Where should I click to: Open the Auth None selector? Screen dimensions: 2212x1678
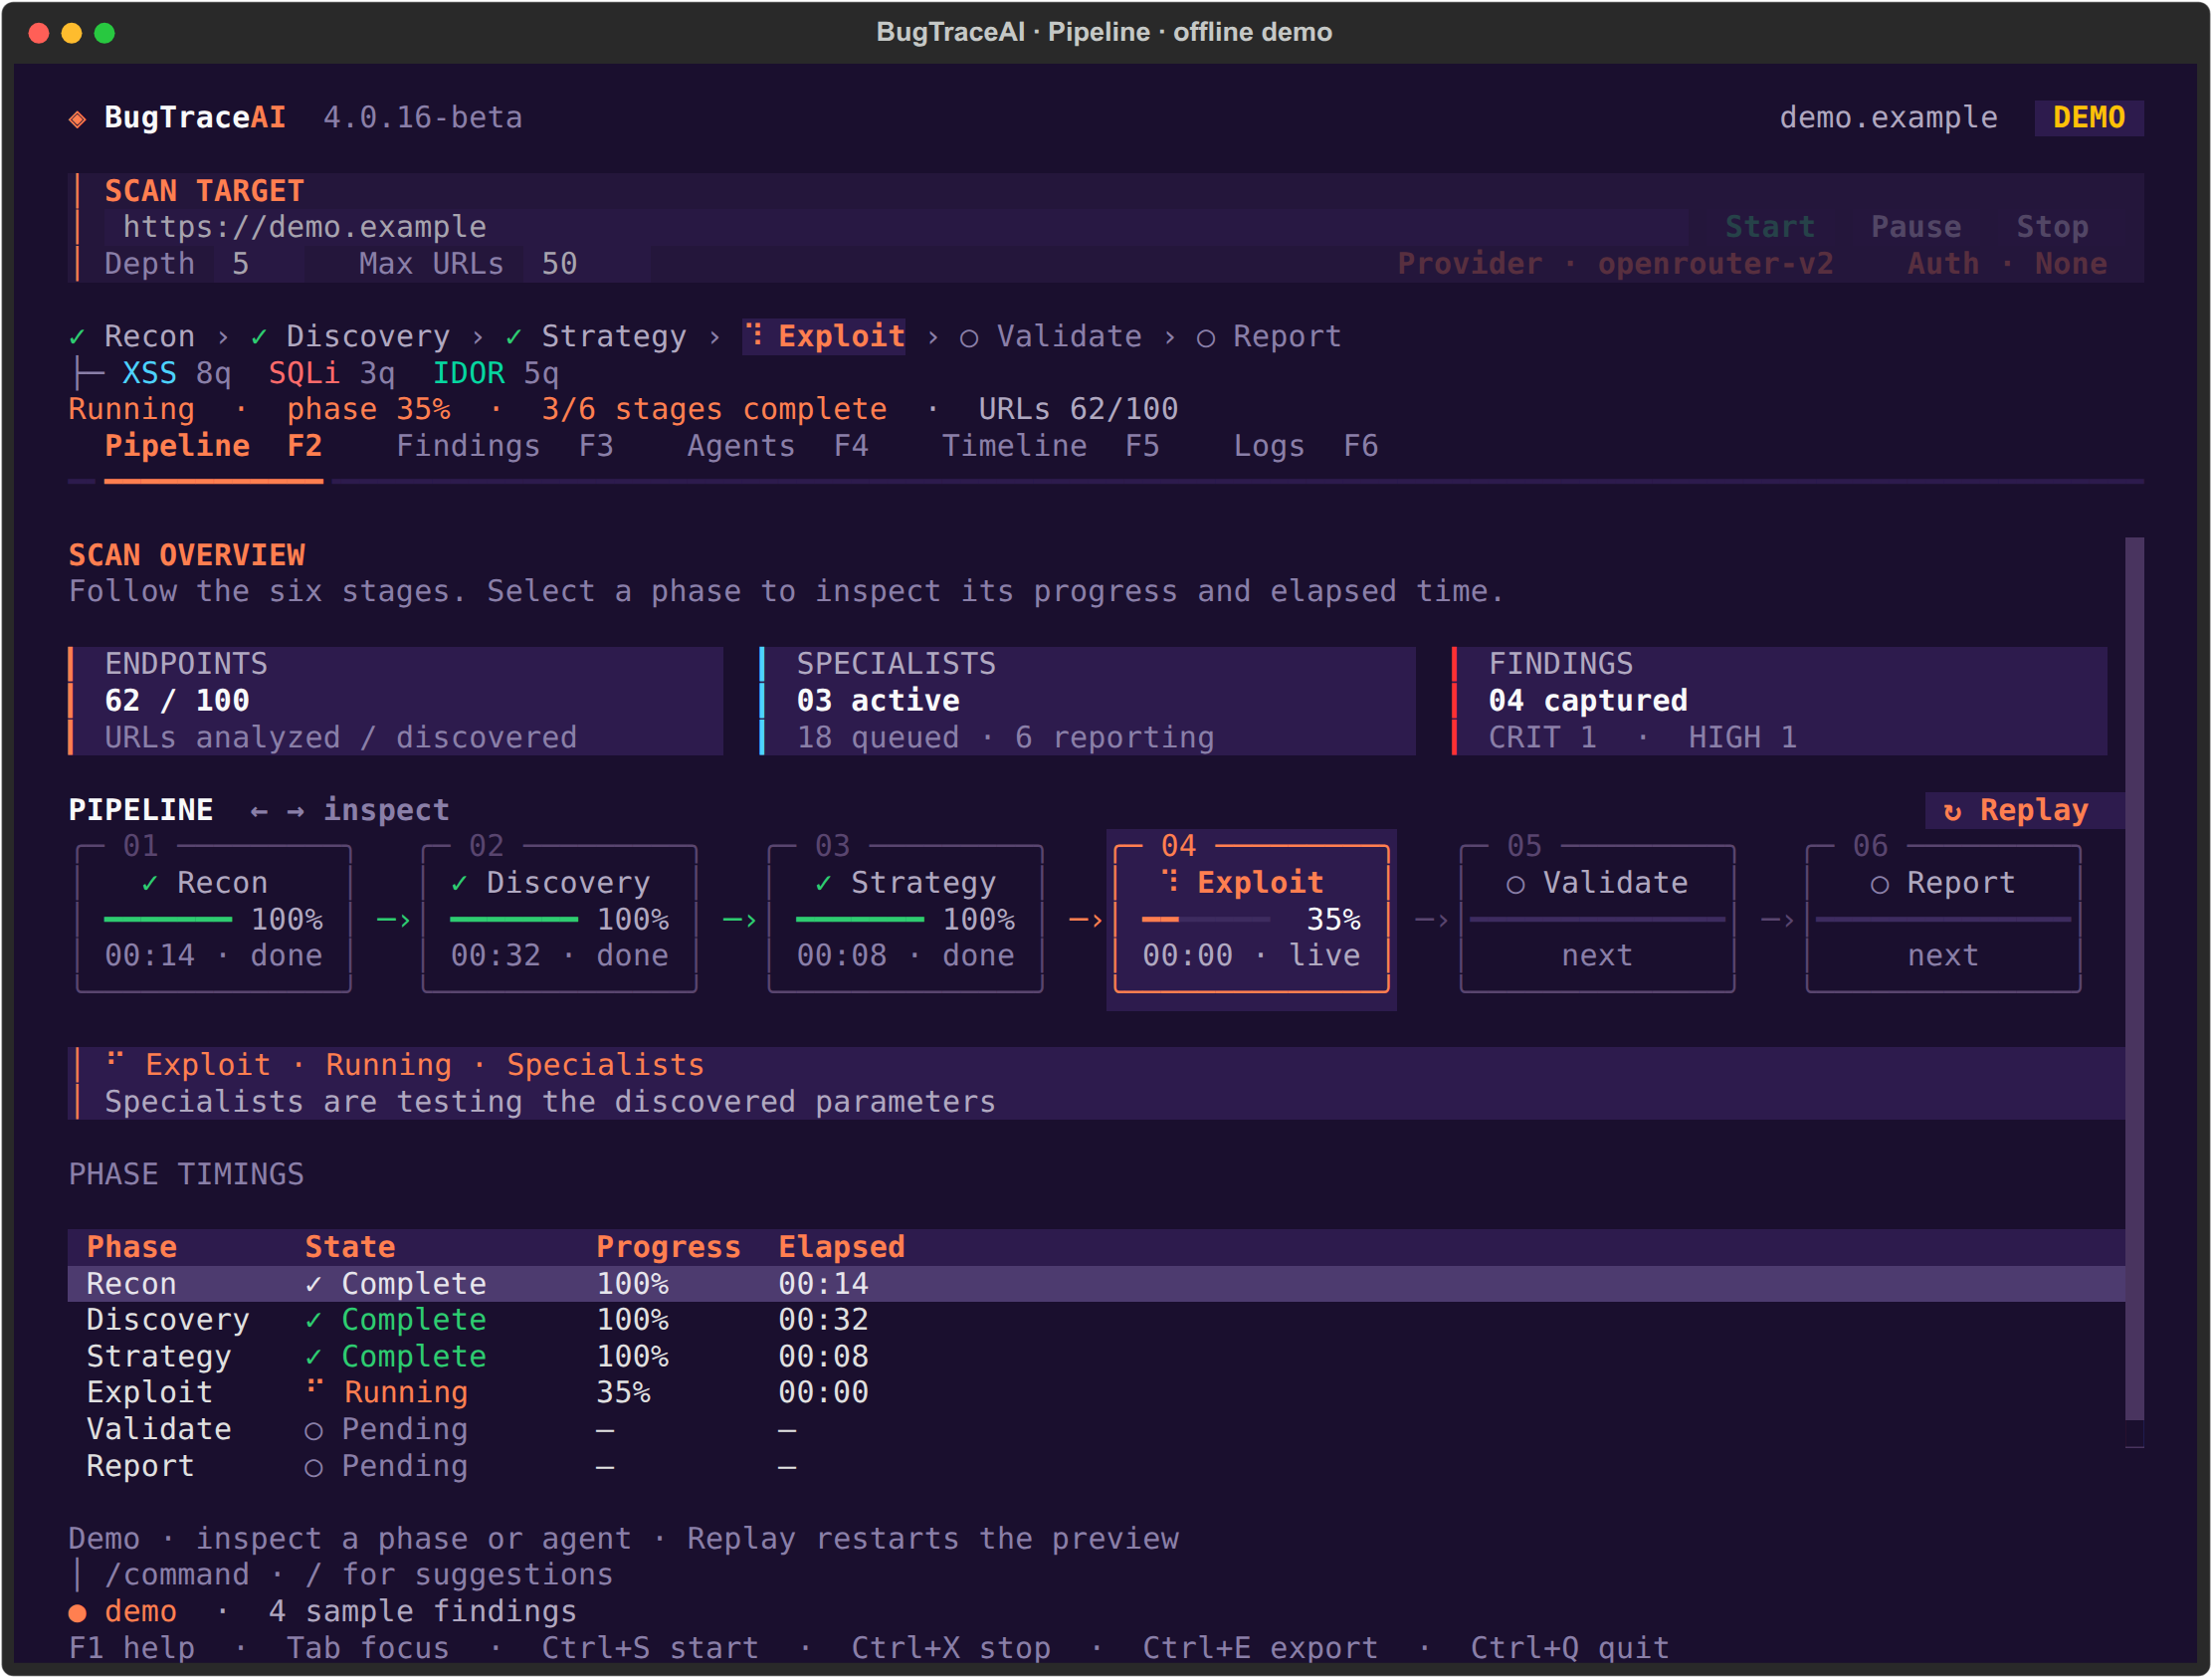pos(2007,264)
